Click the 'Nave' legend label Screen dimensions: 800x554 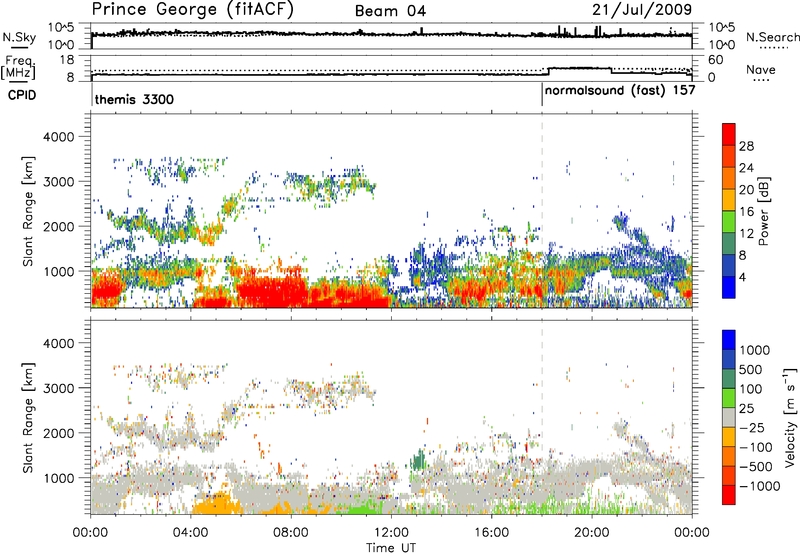pyautogui.click(x=760, y=69)
